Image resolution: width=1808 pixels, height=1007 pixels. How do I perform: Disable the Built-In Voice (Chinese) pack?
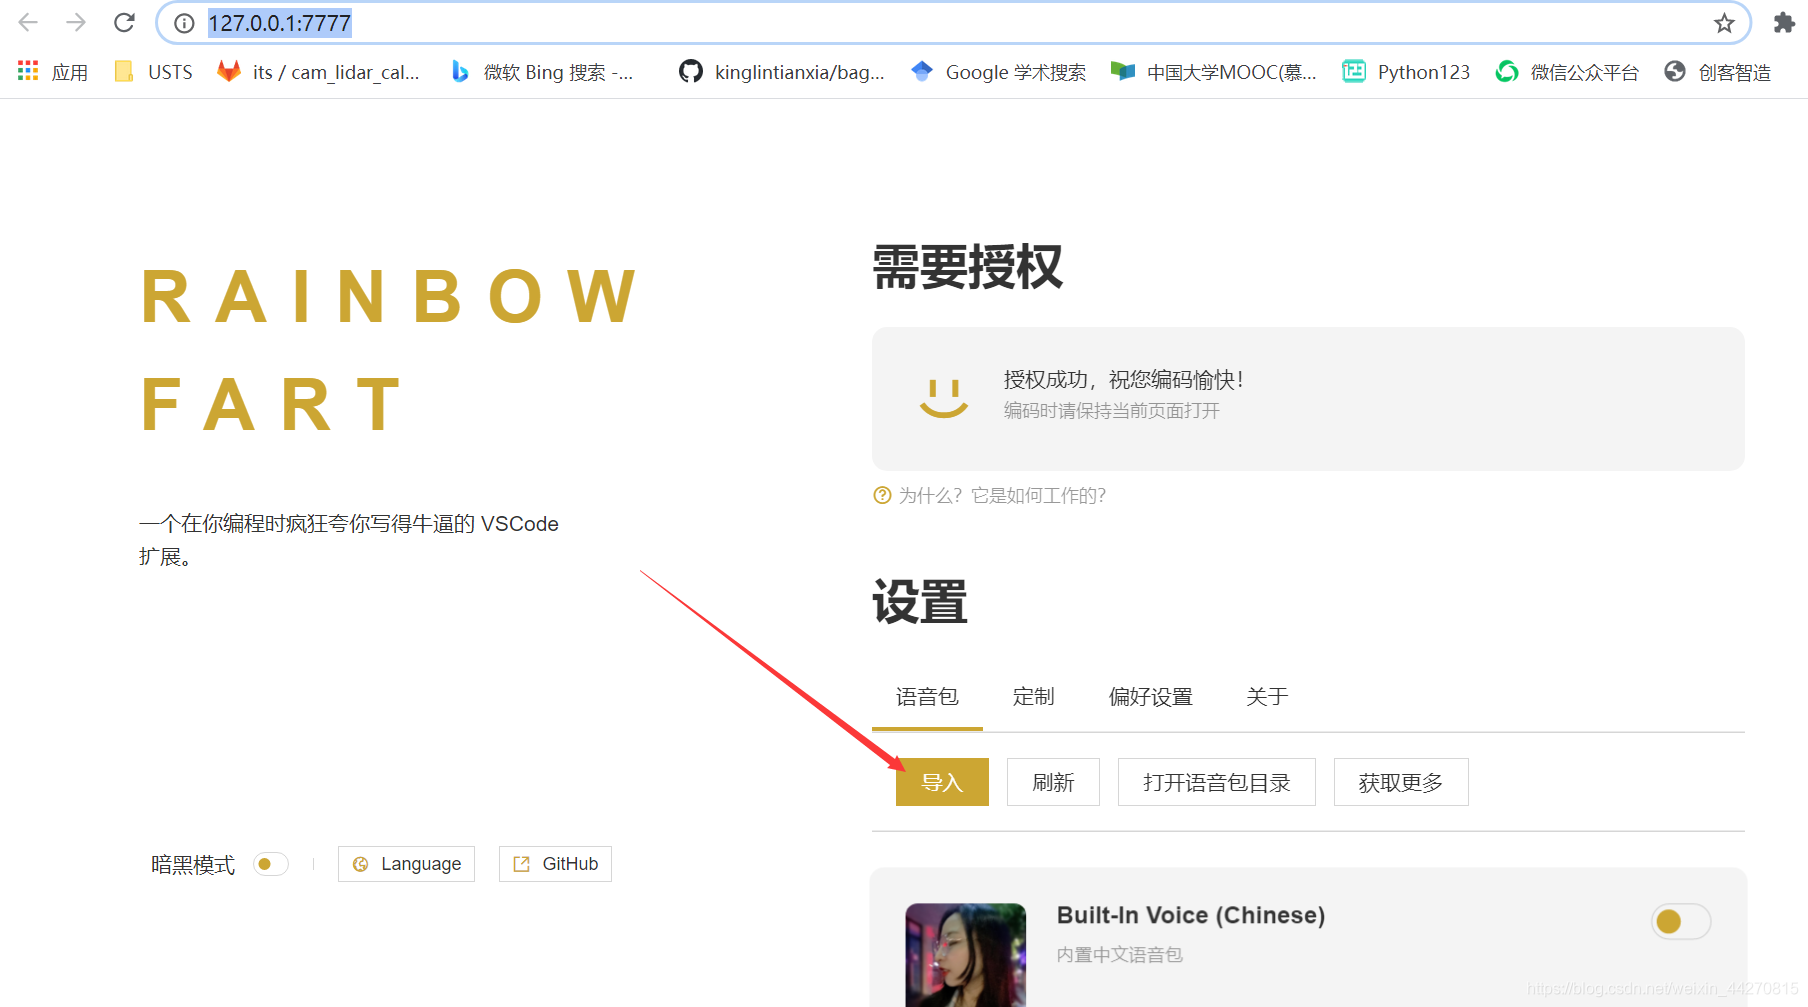[1680, 922]
